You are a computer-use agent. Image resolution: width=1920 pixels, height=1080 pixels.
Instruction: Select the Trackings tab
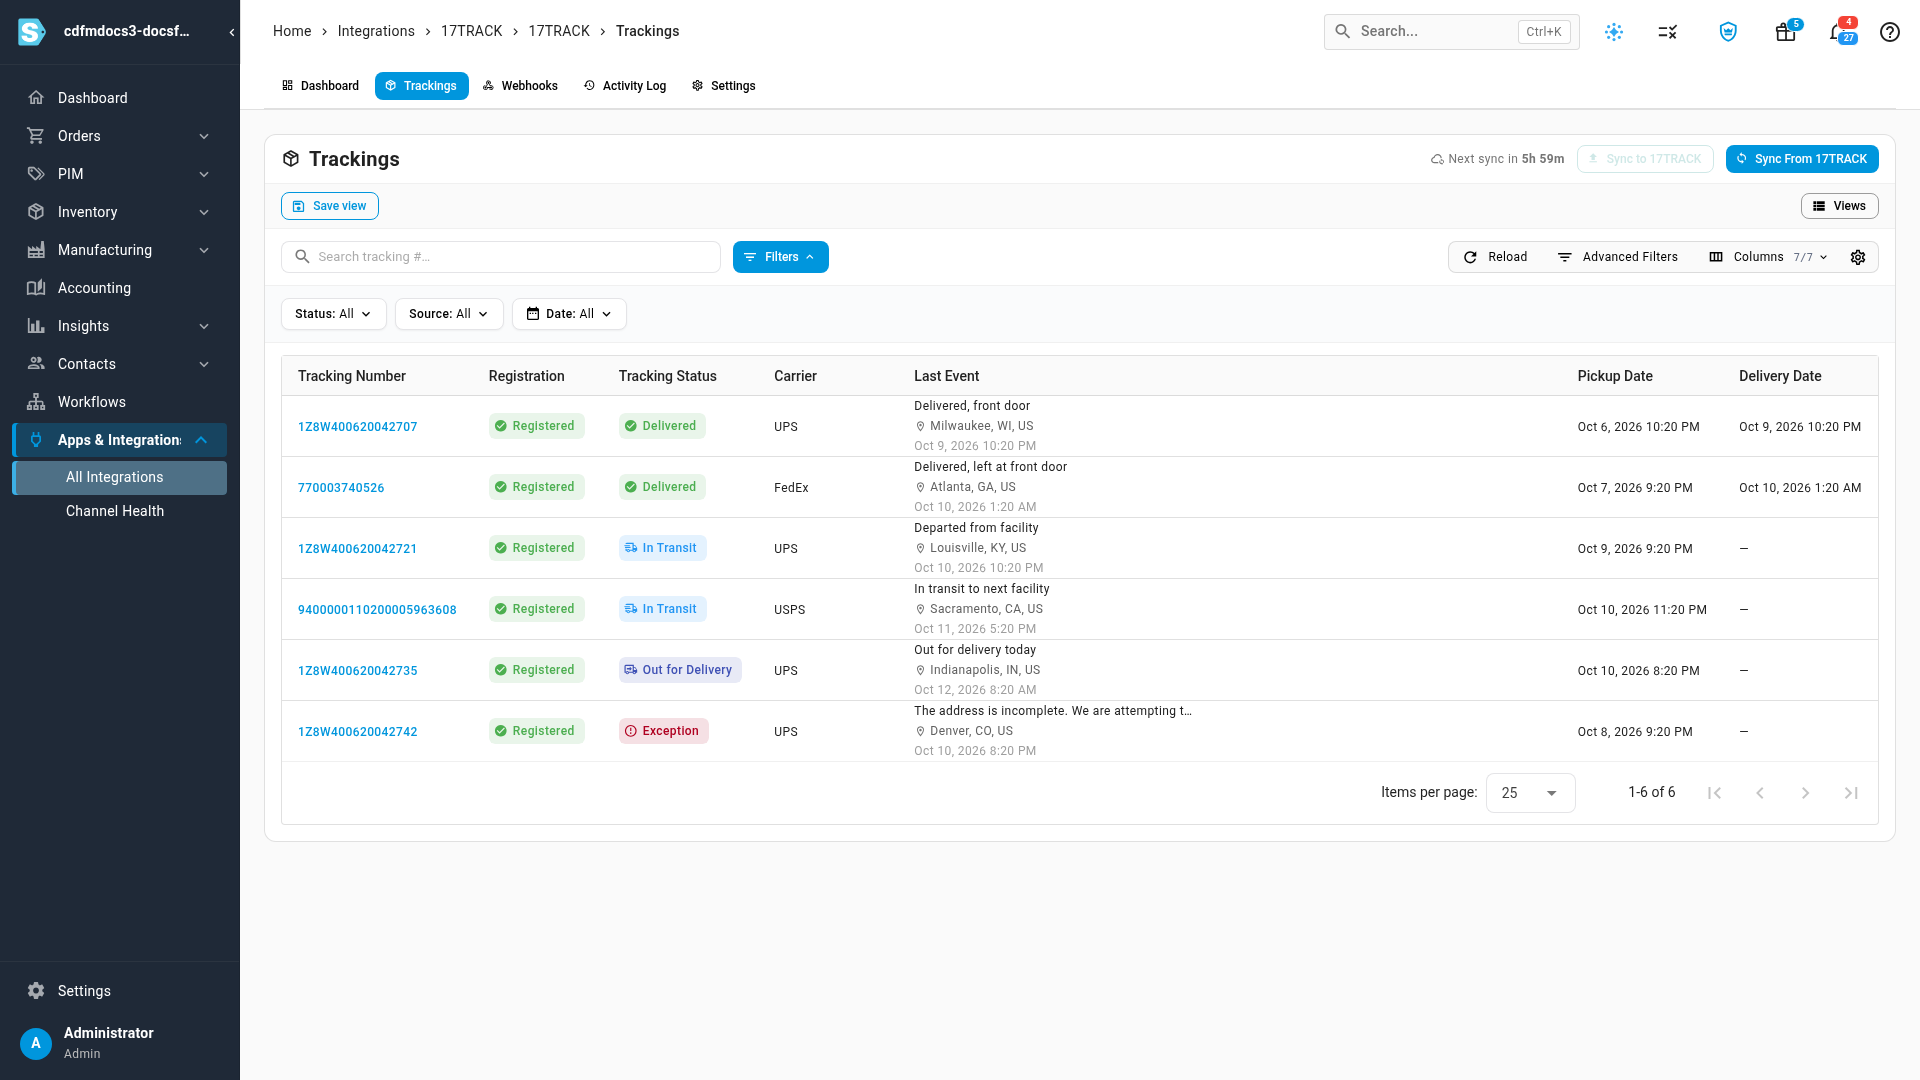click(x=421, y=86)
